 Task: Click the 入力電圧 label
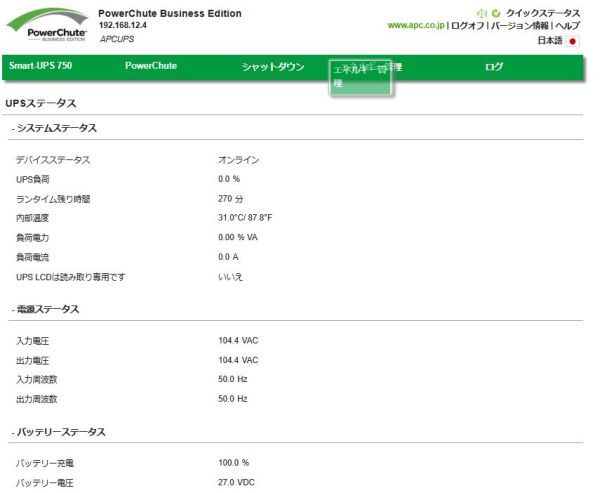point(33,341)
